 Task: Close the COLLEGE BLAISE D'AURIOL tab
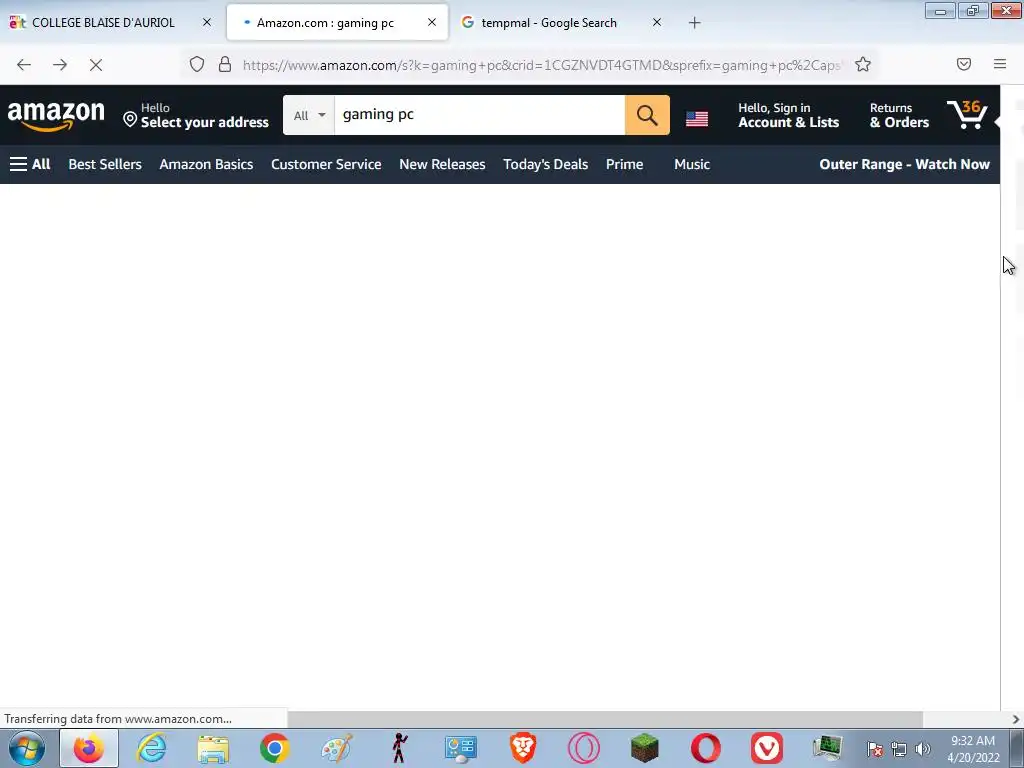(x=207, y=22)
